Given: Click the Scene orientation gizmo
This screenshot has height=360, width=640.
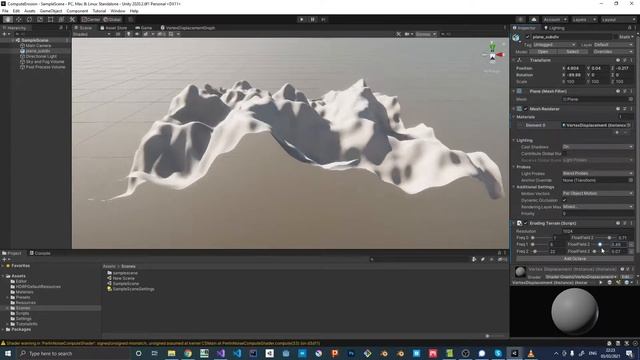Looking at the screenshot, I should [x=493, y=54].
